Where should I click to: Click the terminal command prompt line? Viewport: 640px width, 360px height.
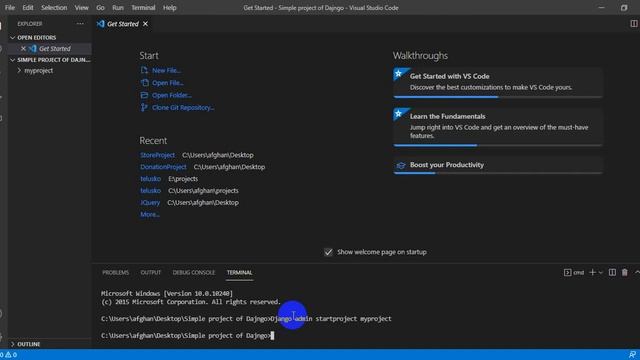click(187, 336)
